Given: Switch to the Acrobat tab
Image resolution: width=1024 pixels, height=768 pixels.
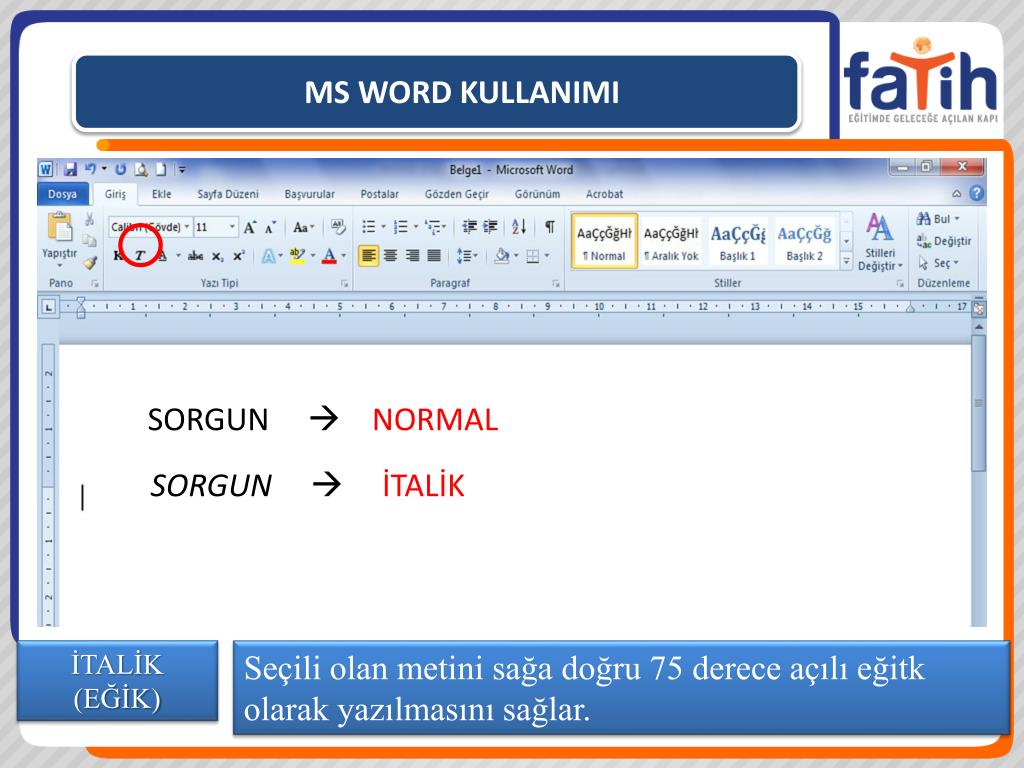Looking at the screenshot, I should tap(604, 194).
